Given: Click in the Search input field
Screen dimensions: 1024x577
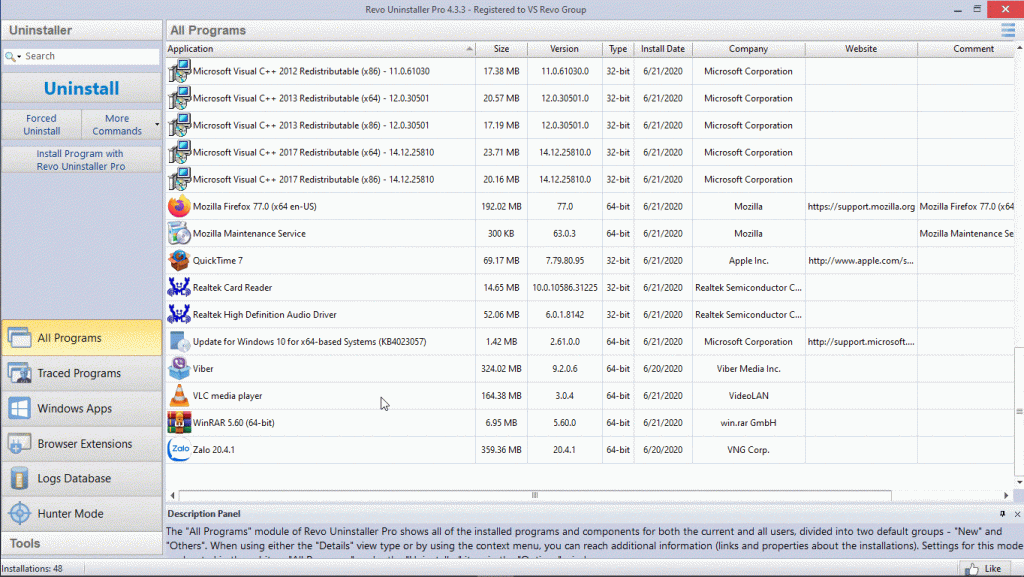Looking at the screenshot, I should [x=90, y=56].
